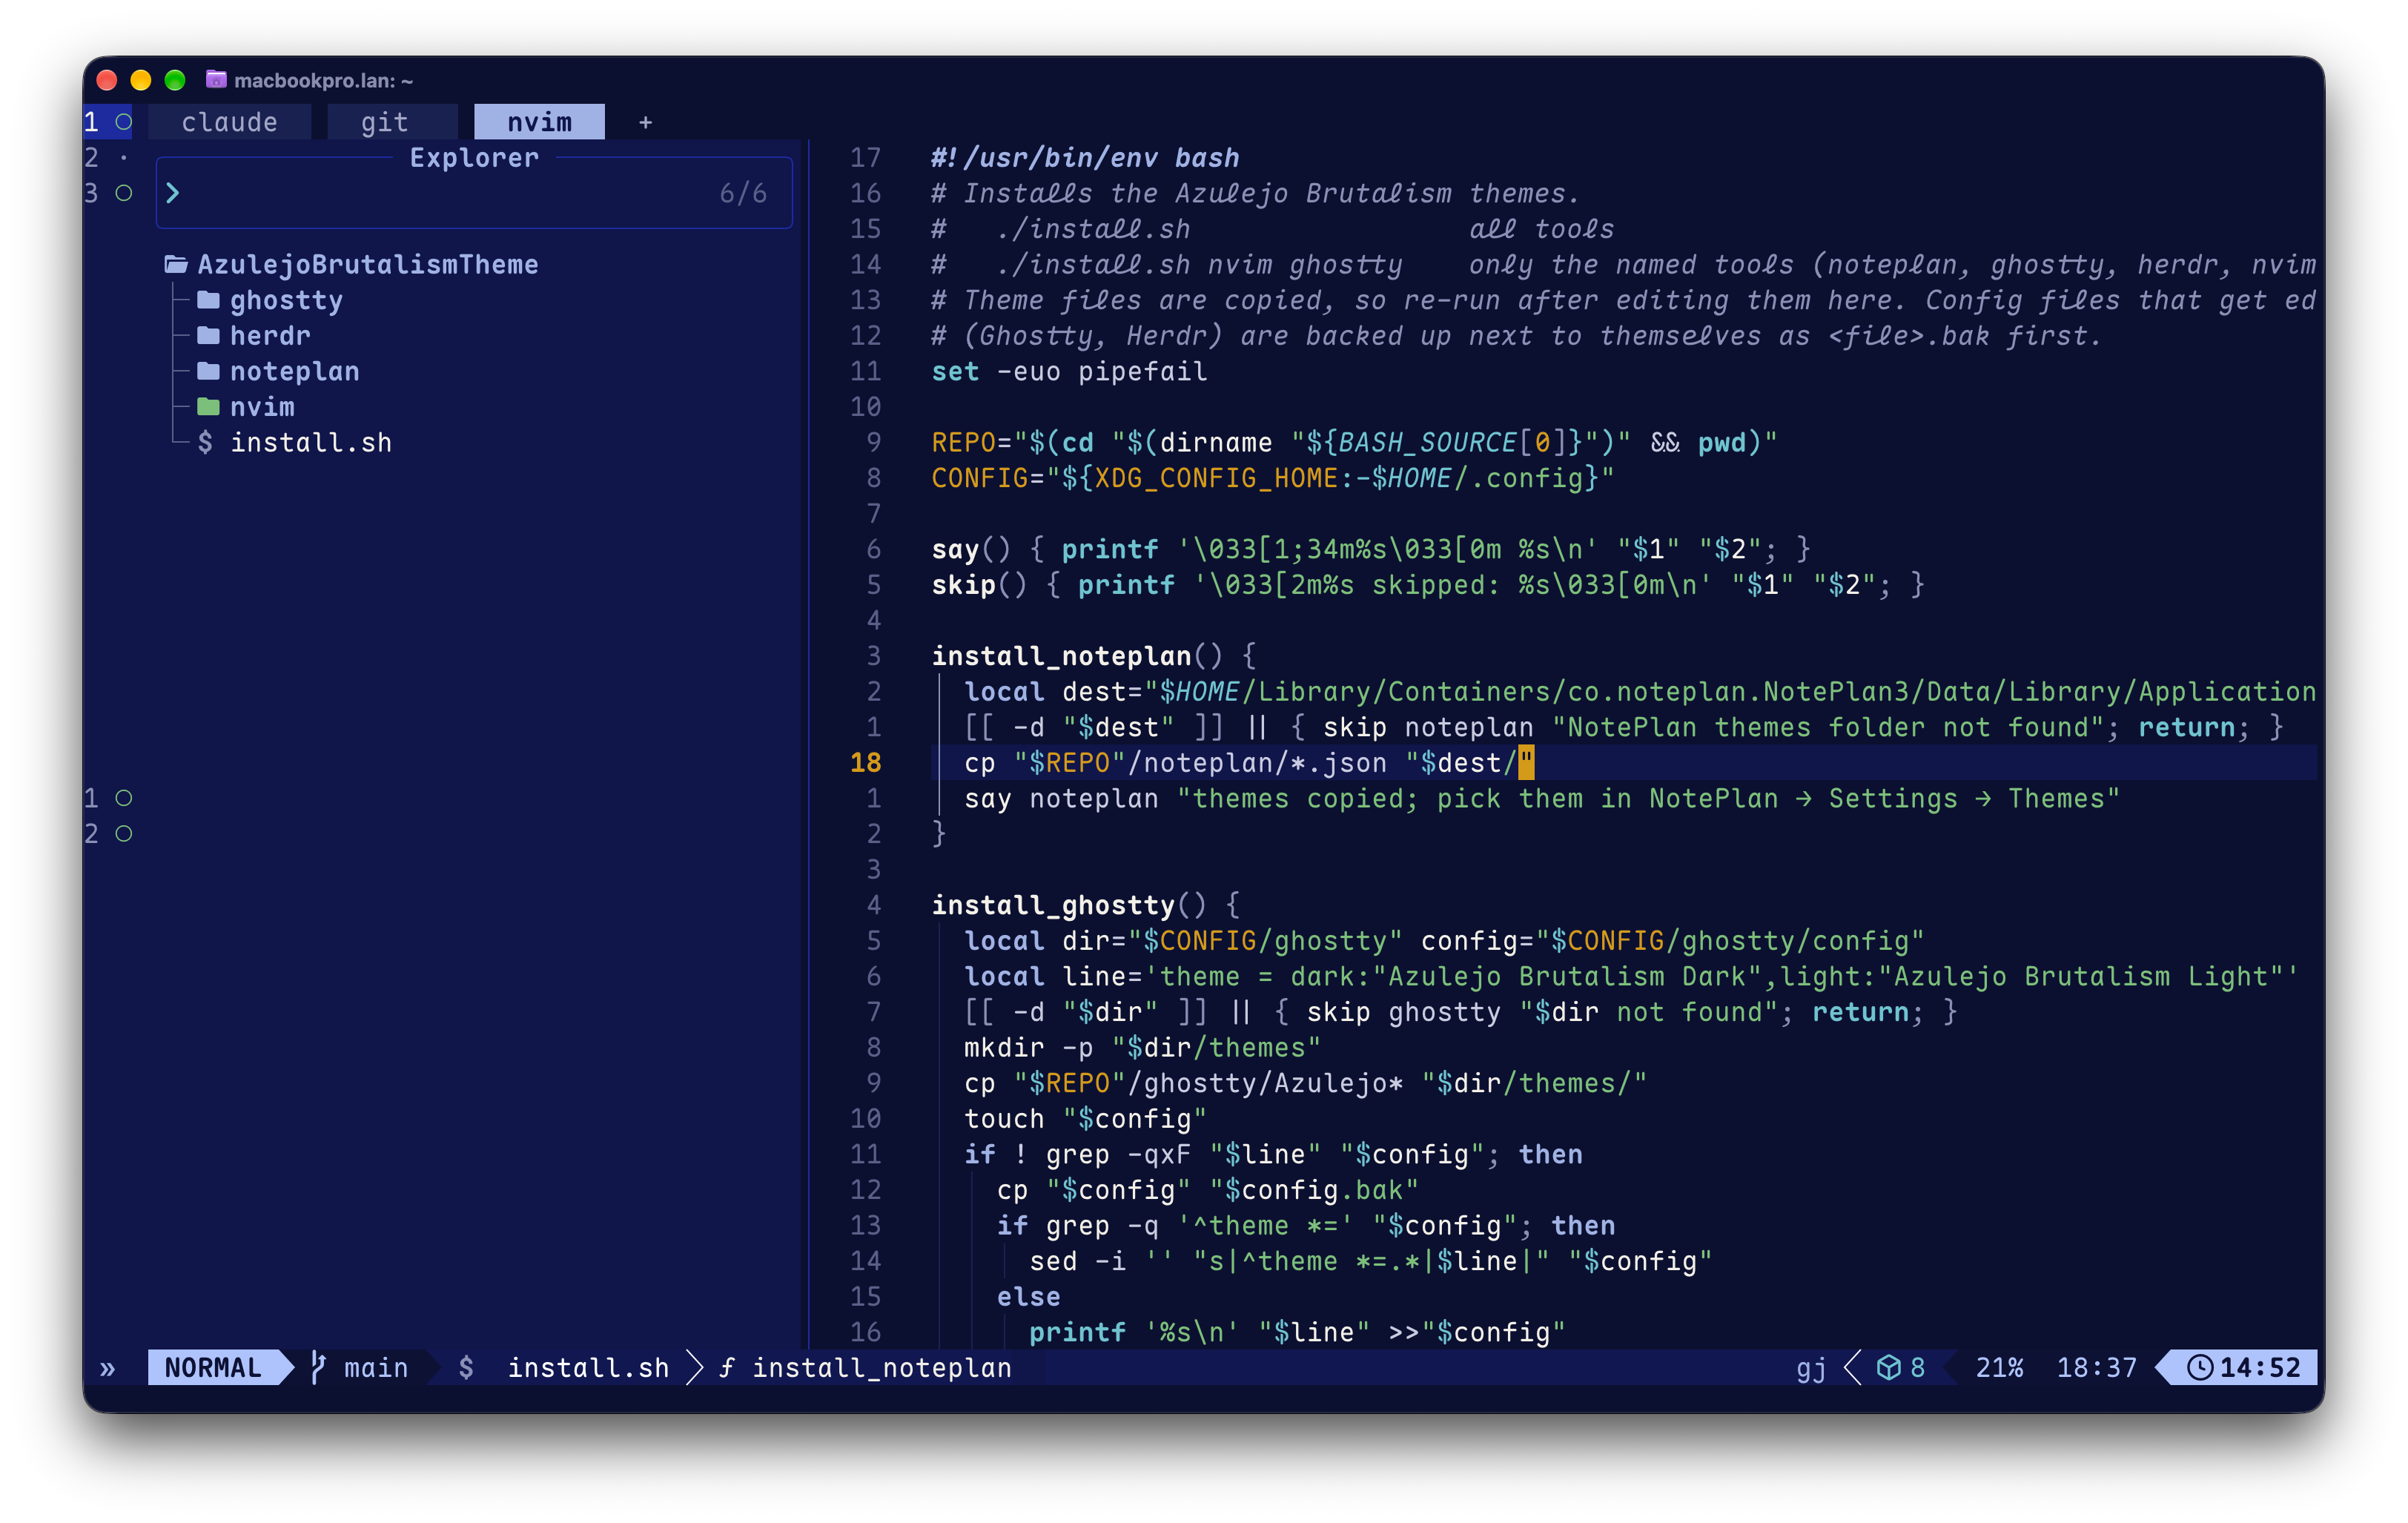Screen dimensions: 2408x1523
Task: Maximize the terminal with the green button
Action: point(175,80)
